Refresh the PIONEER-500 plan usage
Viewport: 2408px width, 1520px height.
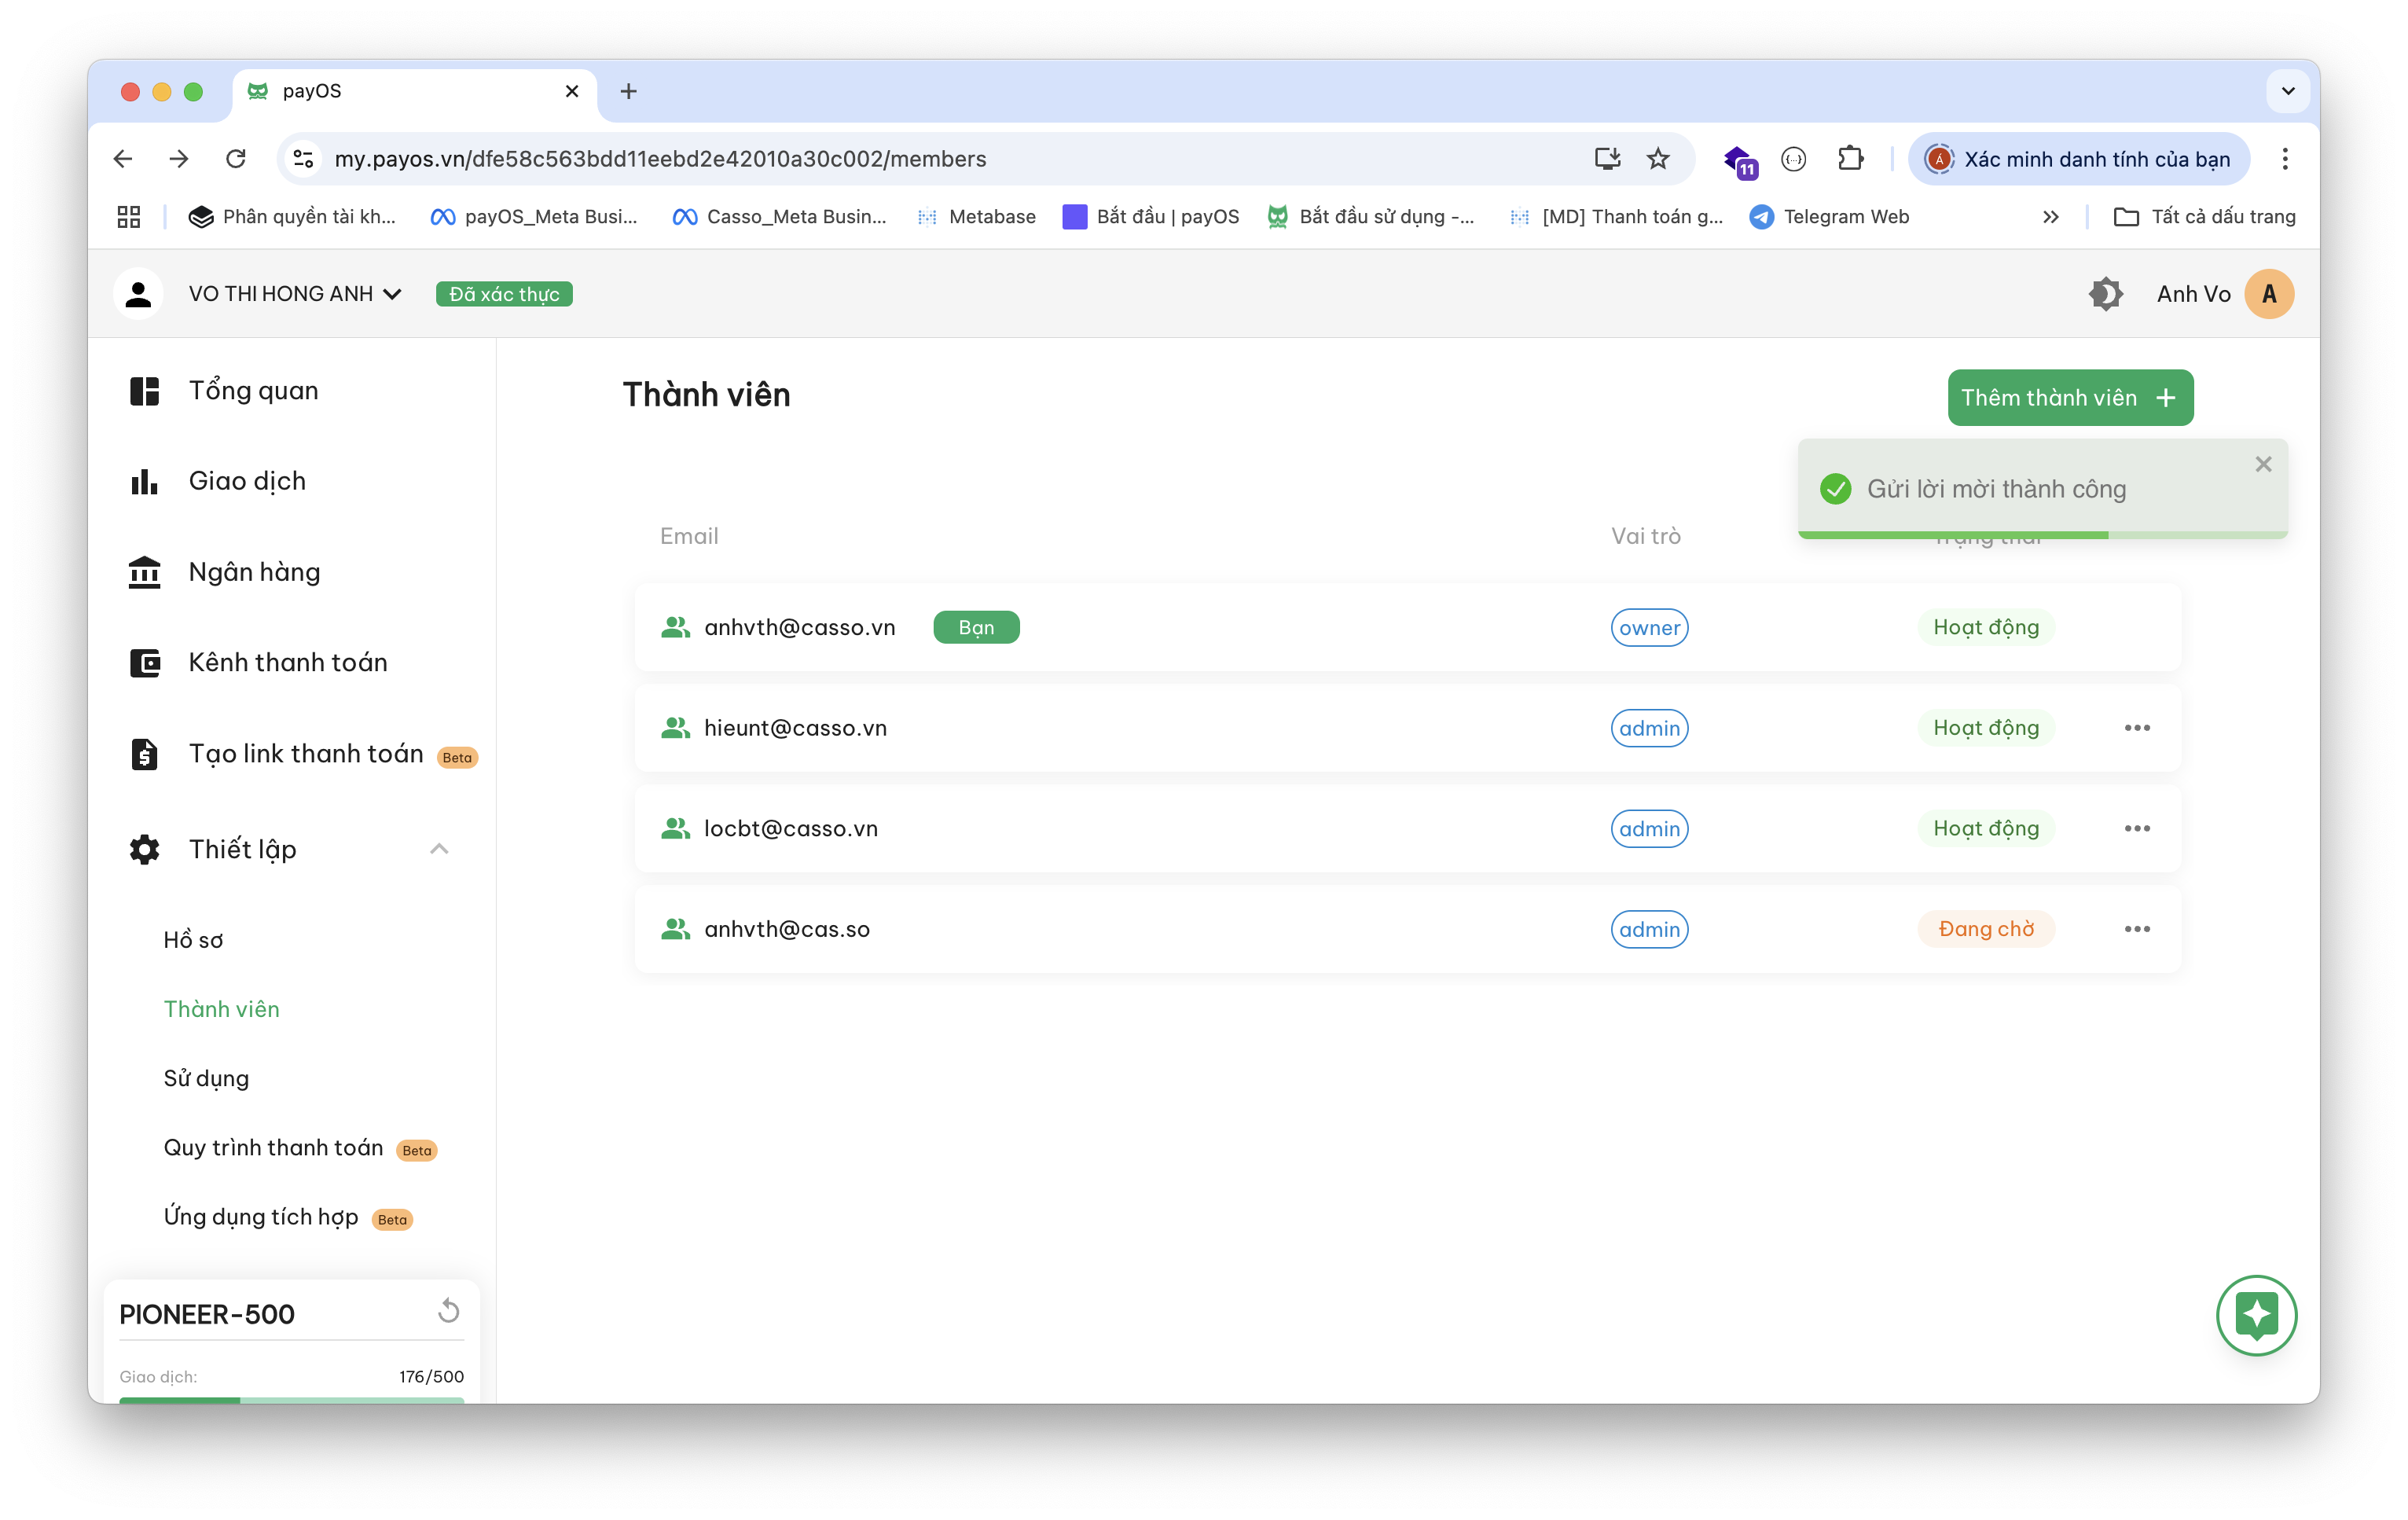point(448,1310)
